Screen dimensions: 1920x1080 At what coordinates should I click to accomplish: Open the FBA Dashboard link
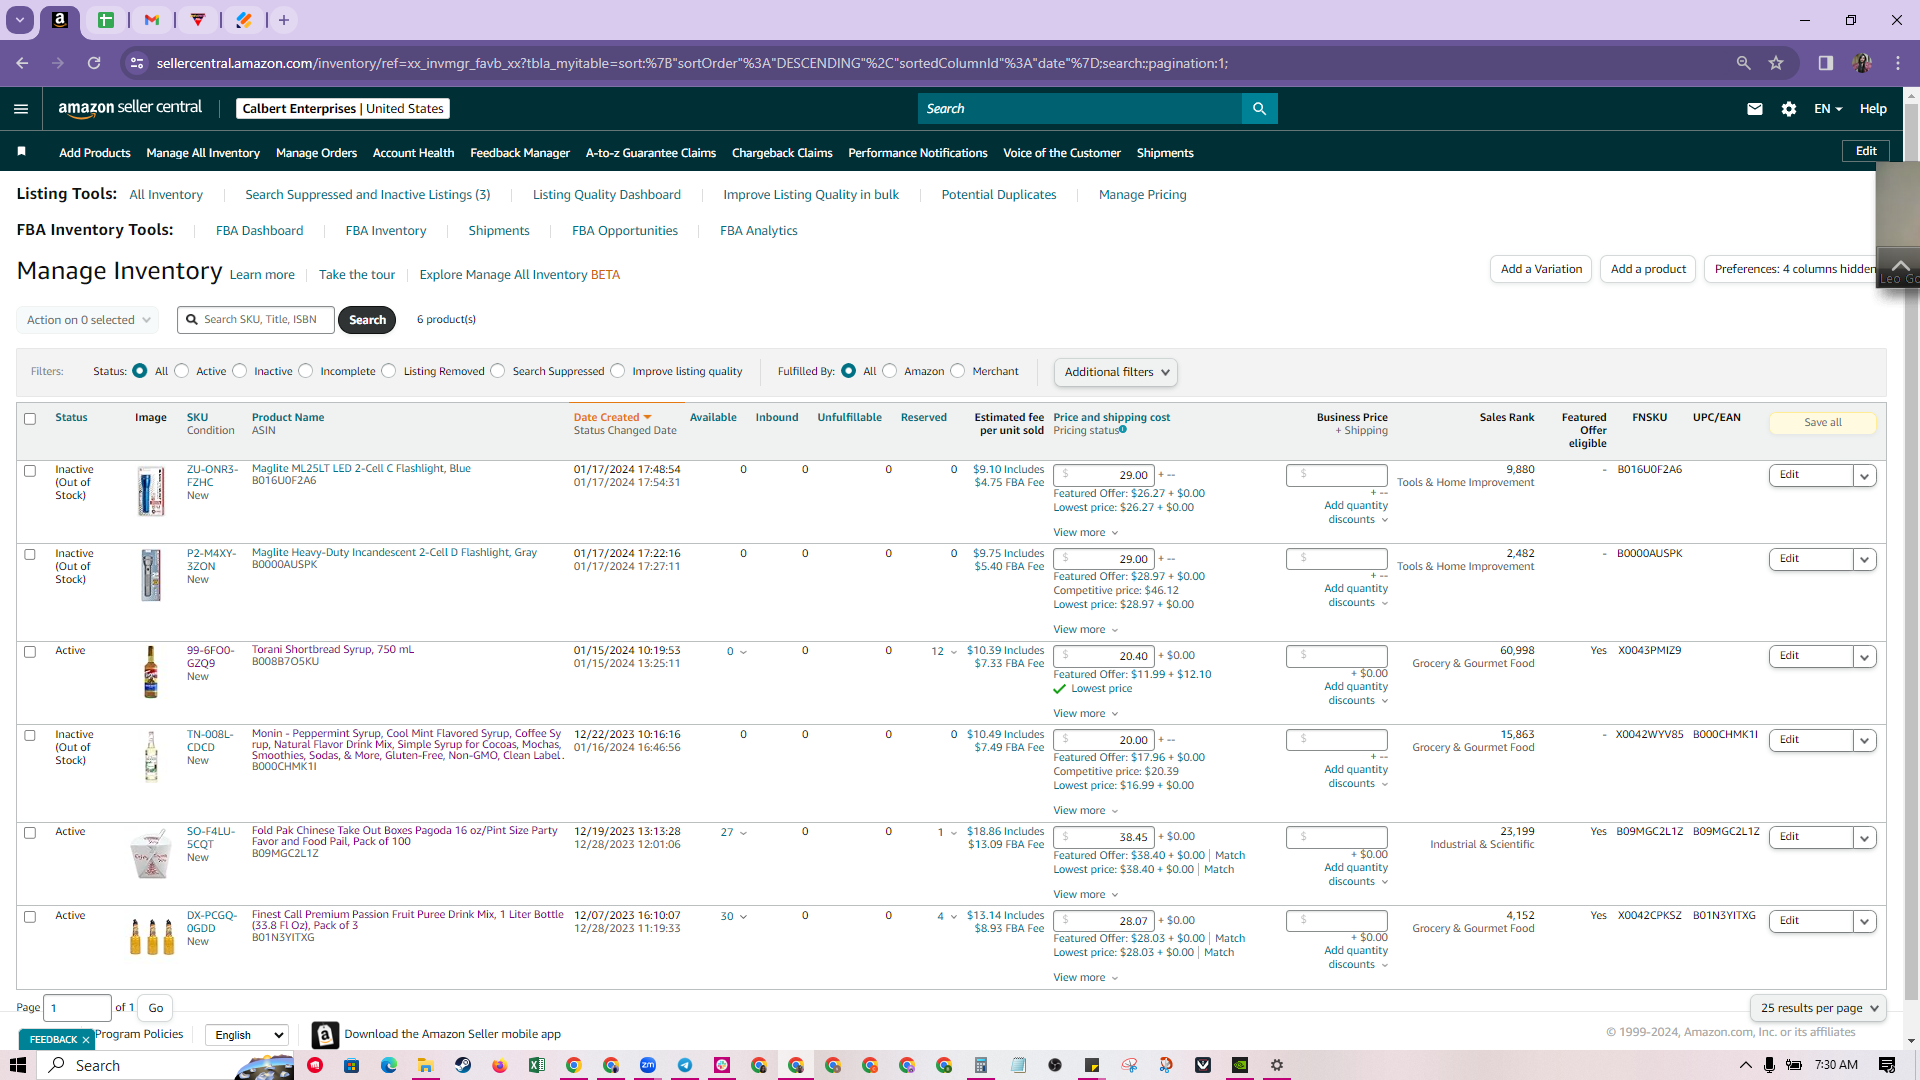pyautogui.click(x=259, y=231)
